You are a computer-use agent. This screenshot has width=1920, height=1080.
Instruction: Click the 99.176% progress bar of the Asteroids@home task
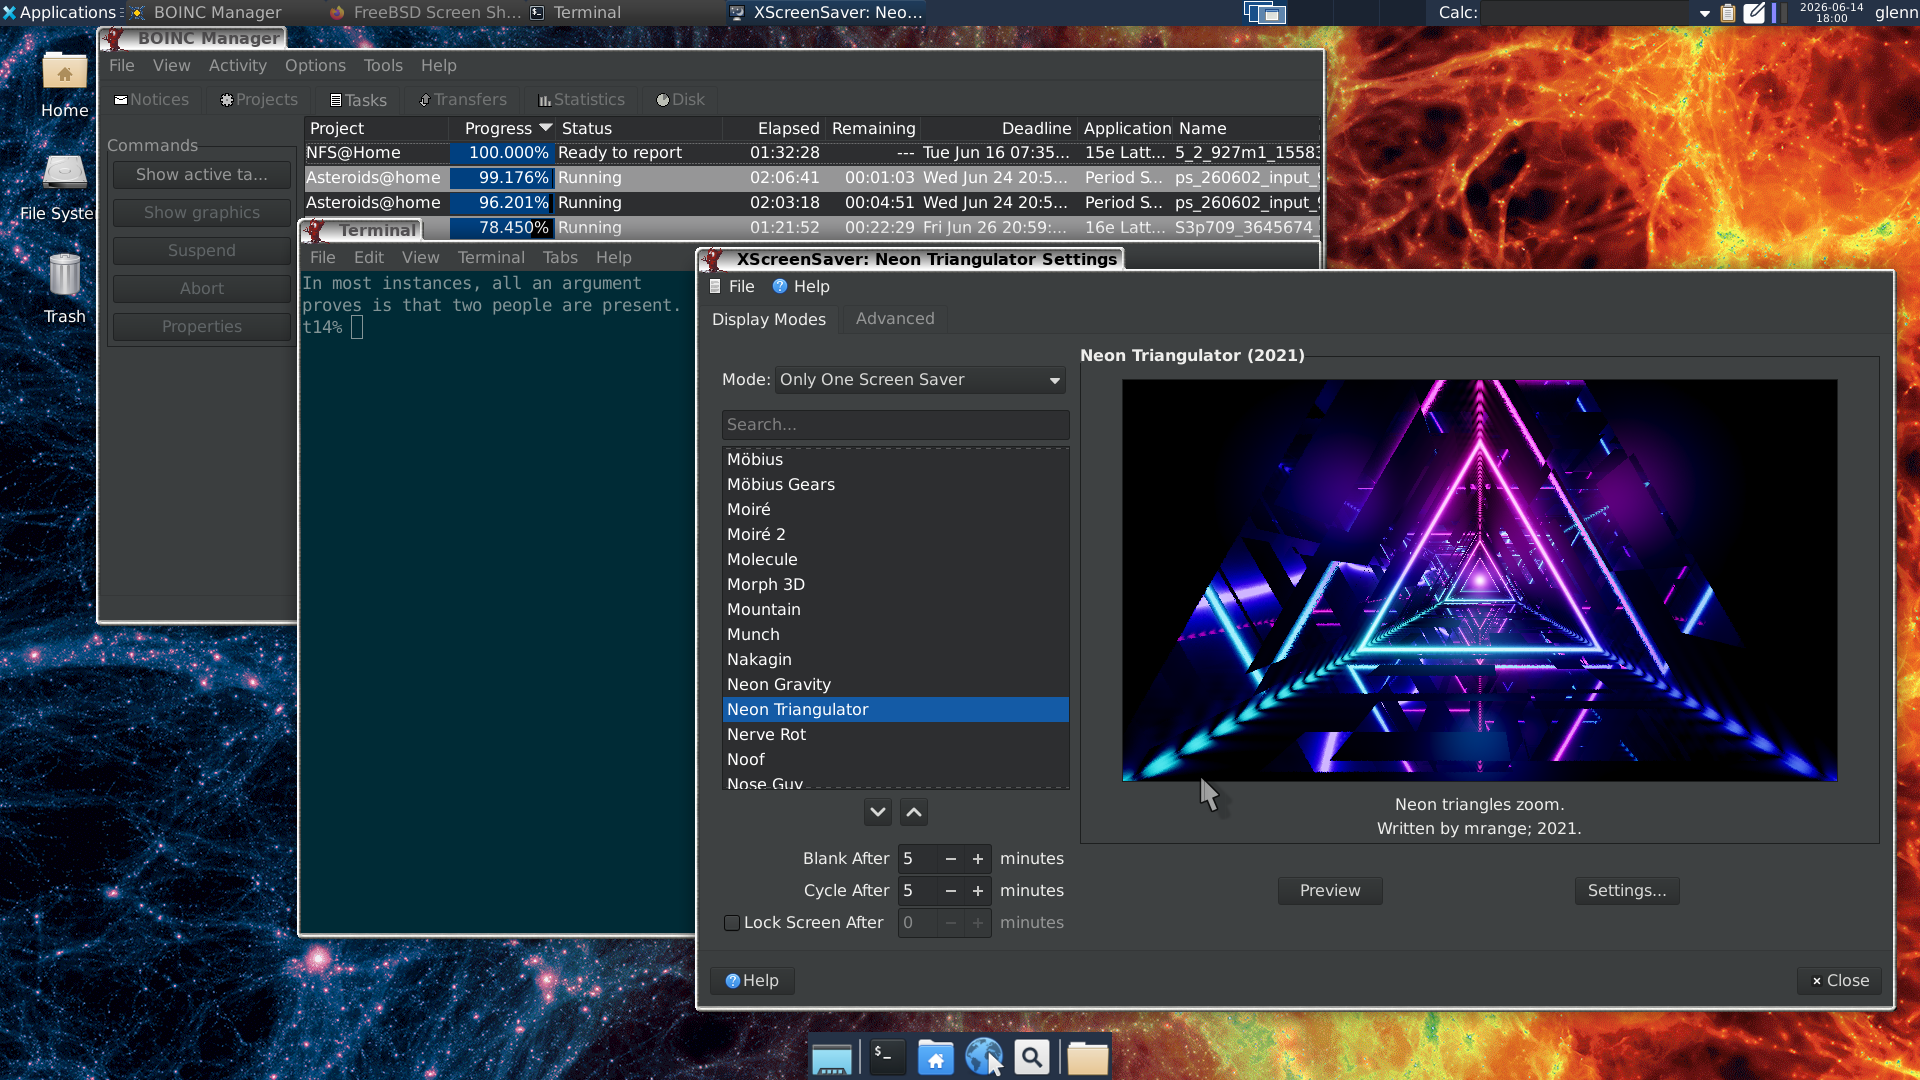[x=501, y=178]
